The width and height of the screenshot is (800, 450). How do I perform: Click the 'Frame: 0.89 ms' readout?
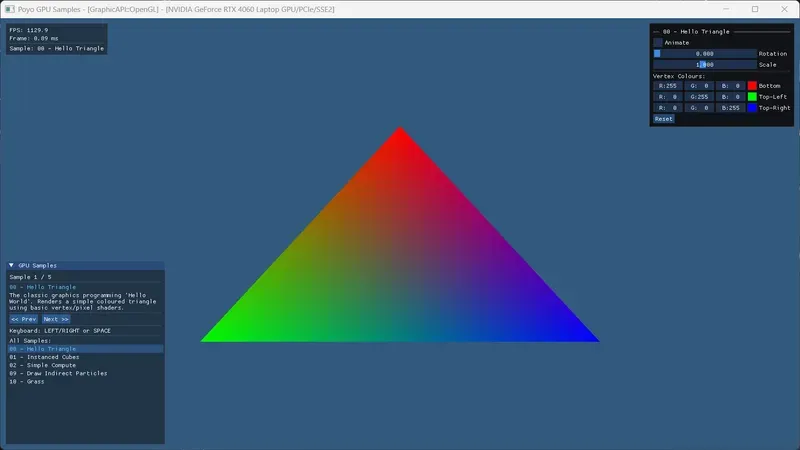tap(34, 38)
